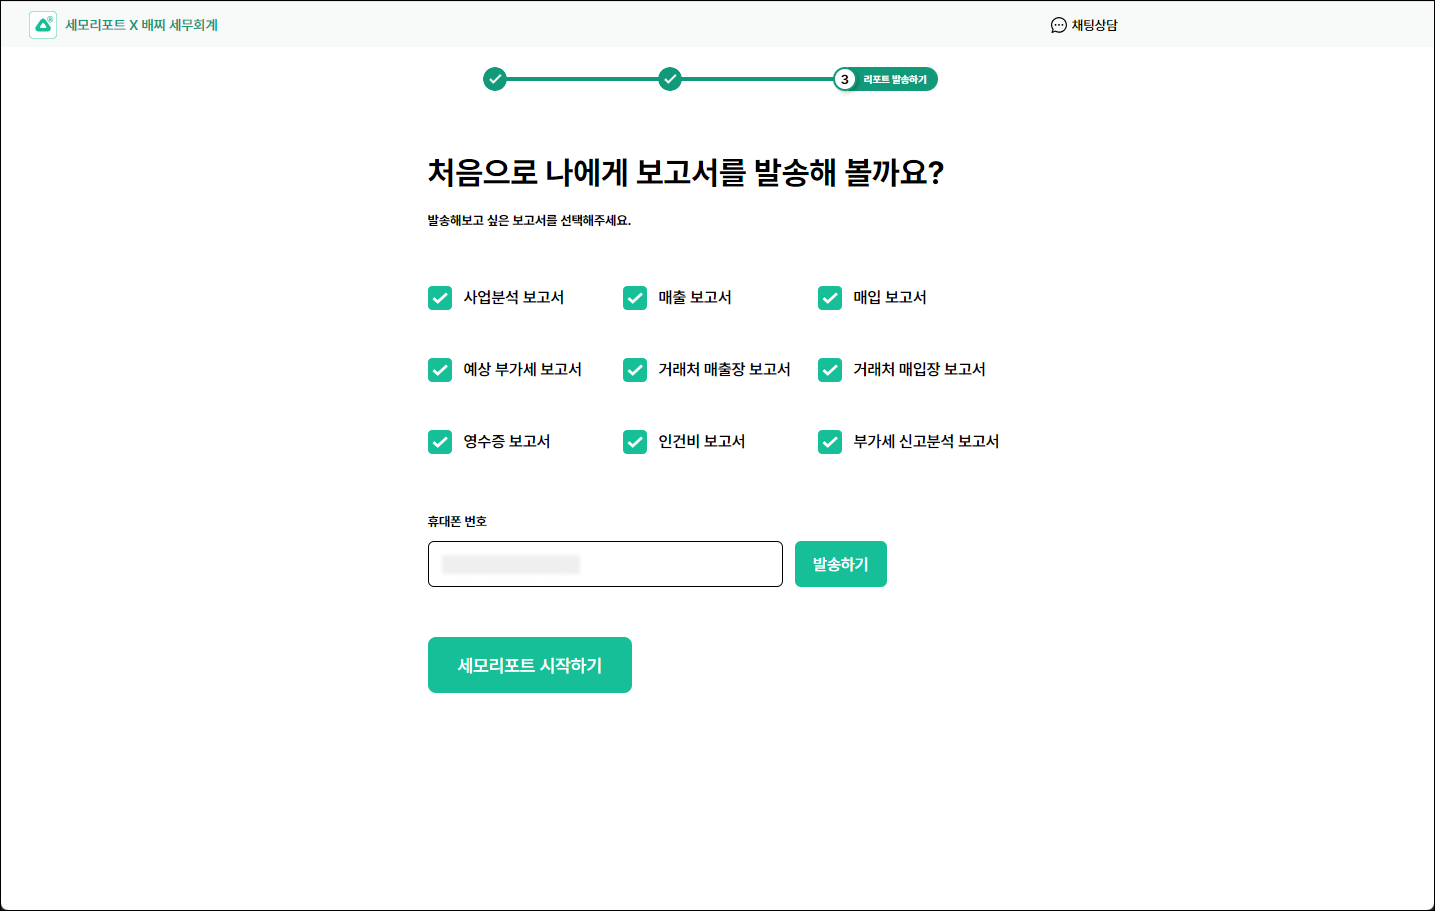Image resolution: width=1435 pixels, height=911 pixels.
Task: Uncheck 거래처 매출장 보고서 checkbox
Action: tap(635, 370)
